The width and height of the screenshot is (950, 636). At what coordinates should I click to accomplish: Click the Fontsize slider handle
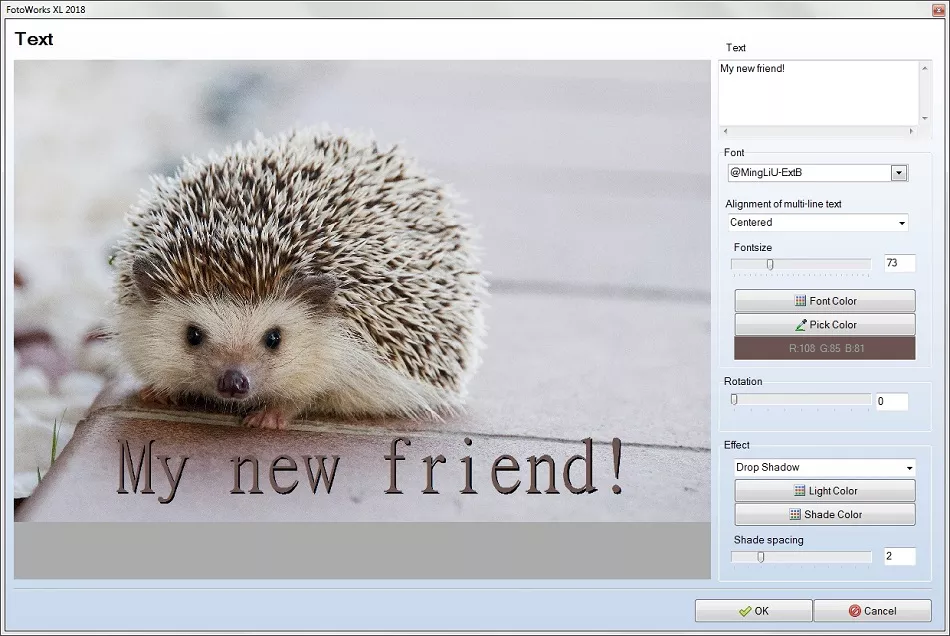click(770, 264)
